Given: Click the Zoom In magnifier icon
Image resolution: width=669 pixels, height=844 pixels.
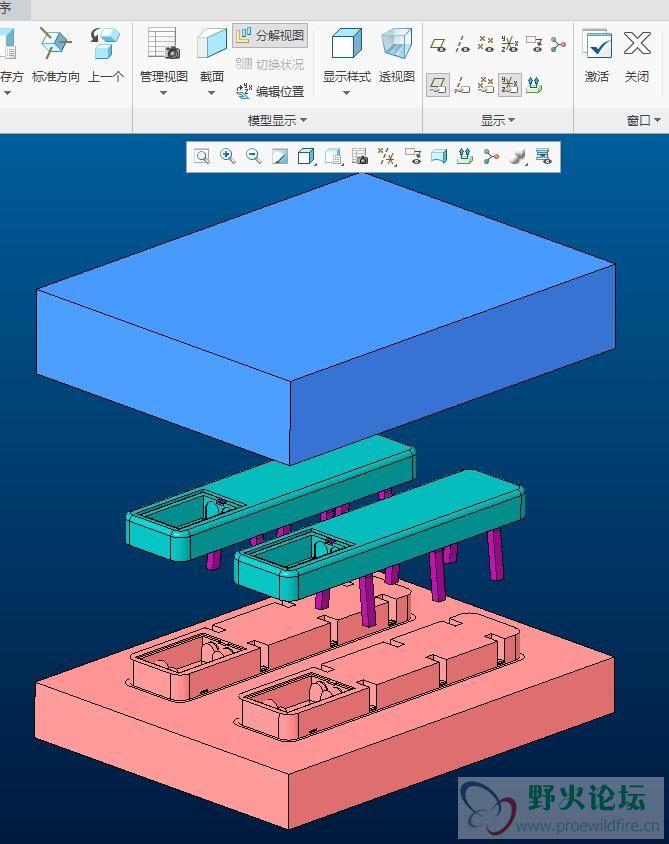Looking at the screenshot, I should click(228, 156).
